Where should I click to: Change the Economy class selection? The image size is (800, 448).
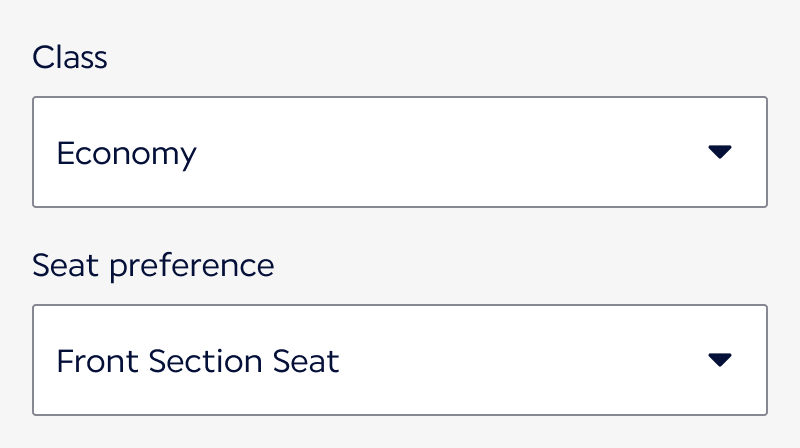tap(400, 152)
